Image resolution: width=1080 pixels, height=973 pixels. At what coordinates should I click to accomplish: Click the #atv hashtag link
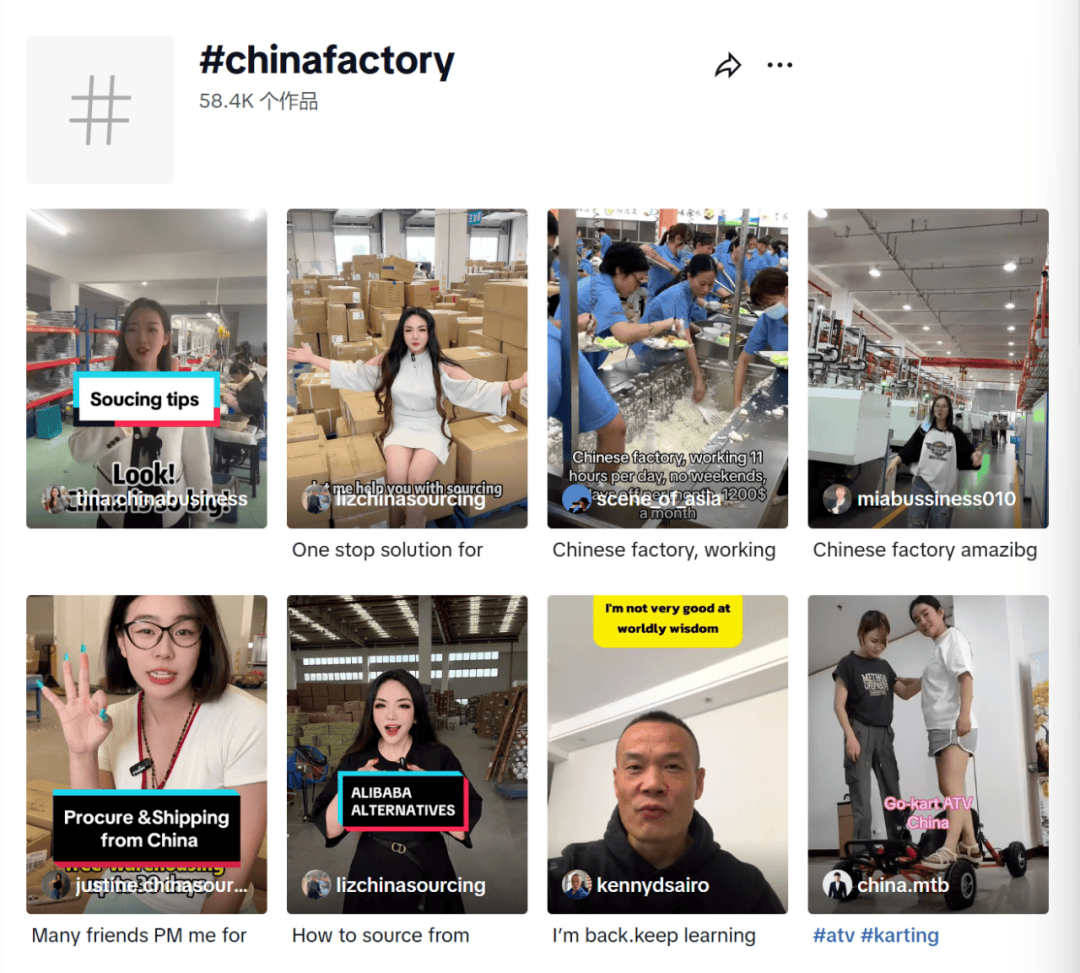(x=833, y=936)
